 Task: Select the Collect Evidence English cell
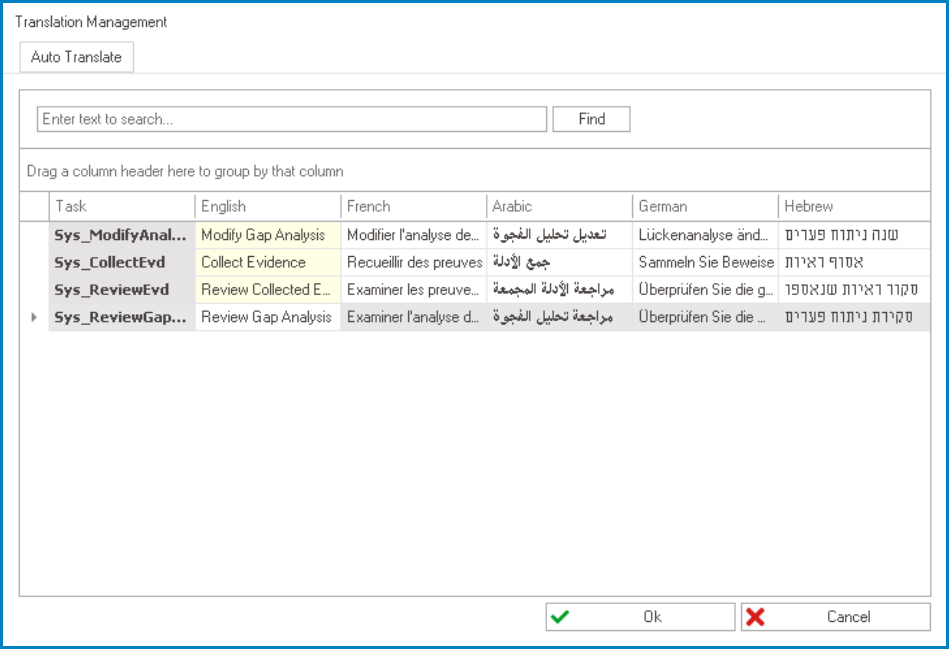[266, 262]
